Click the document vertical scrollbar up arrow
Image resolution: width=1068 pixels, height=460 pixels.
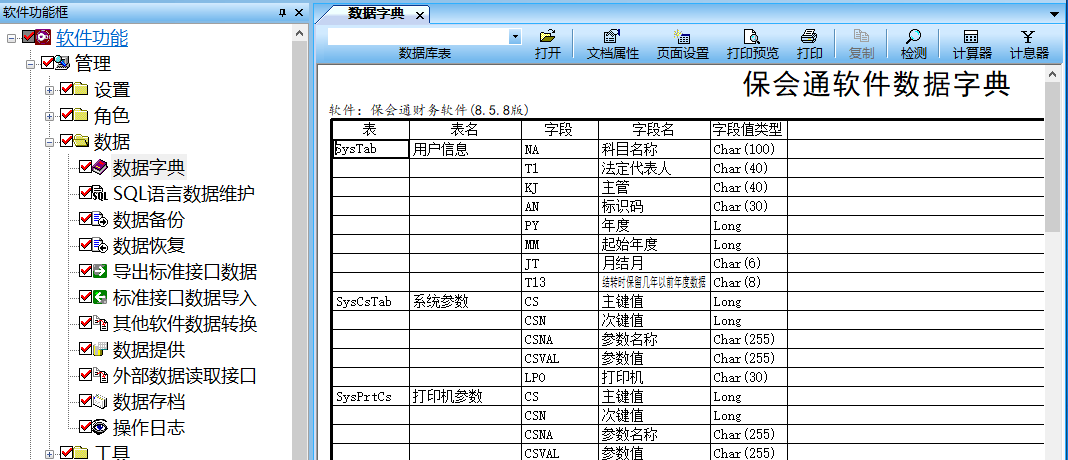coord(1052,73)
